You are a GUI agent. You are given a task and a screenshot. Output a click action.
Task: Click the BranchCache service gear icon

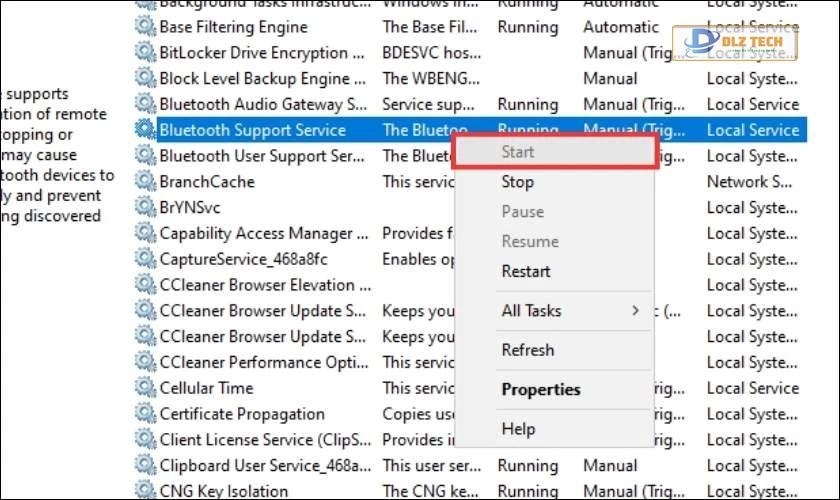tap(146, 182)
